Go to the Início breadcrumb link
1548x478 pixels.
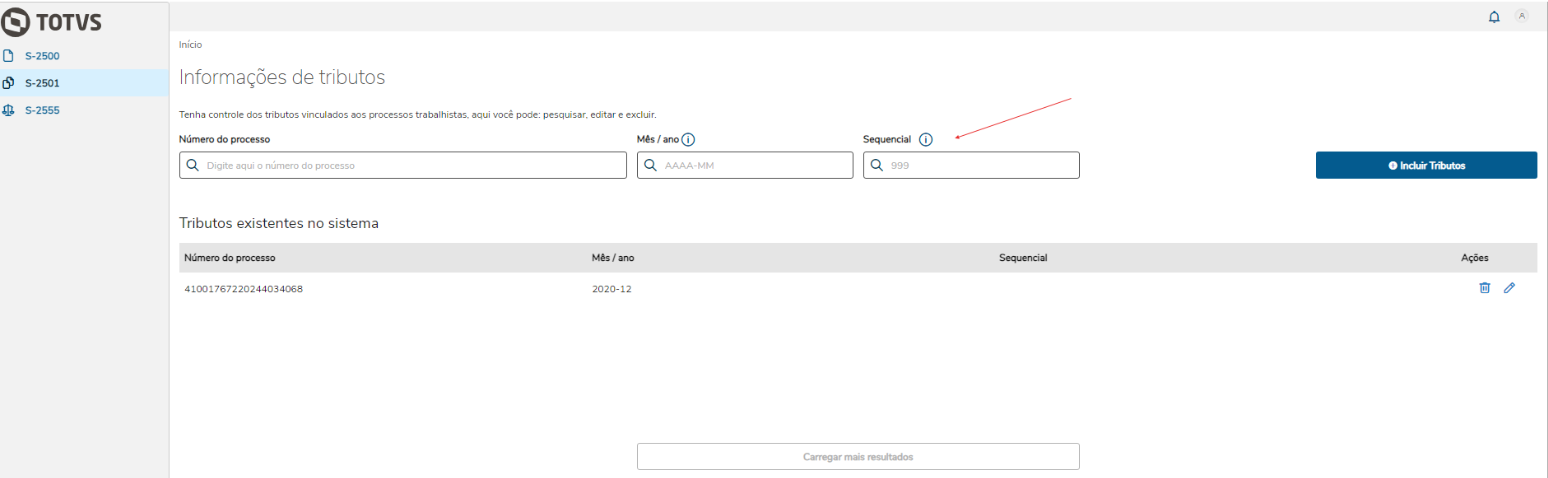[190, 45]
